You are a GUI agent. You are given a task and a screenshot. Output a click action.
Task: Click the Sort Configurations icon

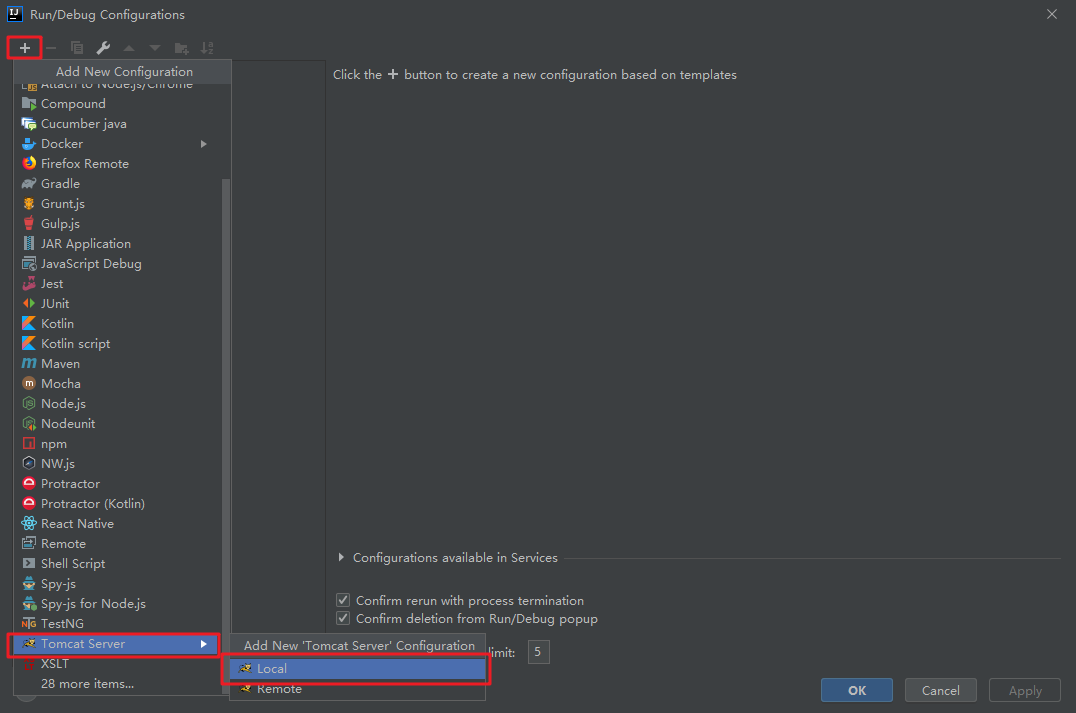[x=207, y=48]
